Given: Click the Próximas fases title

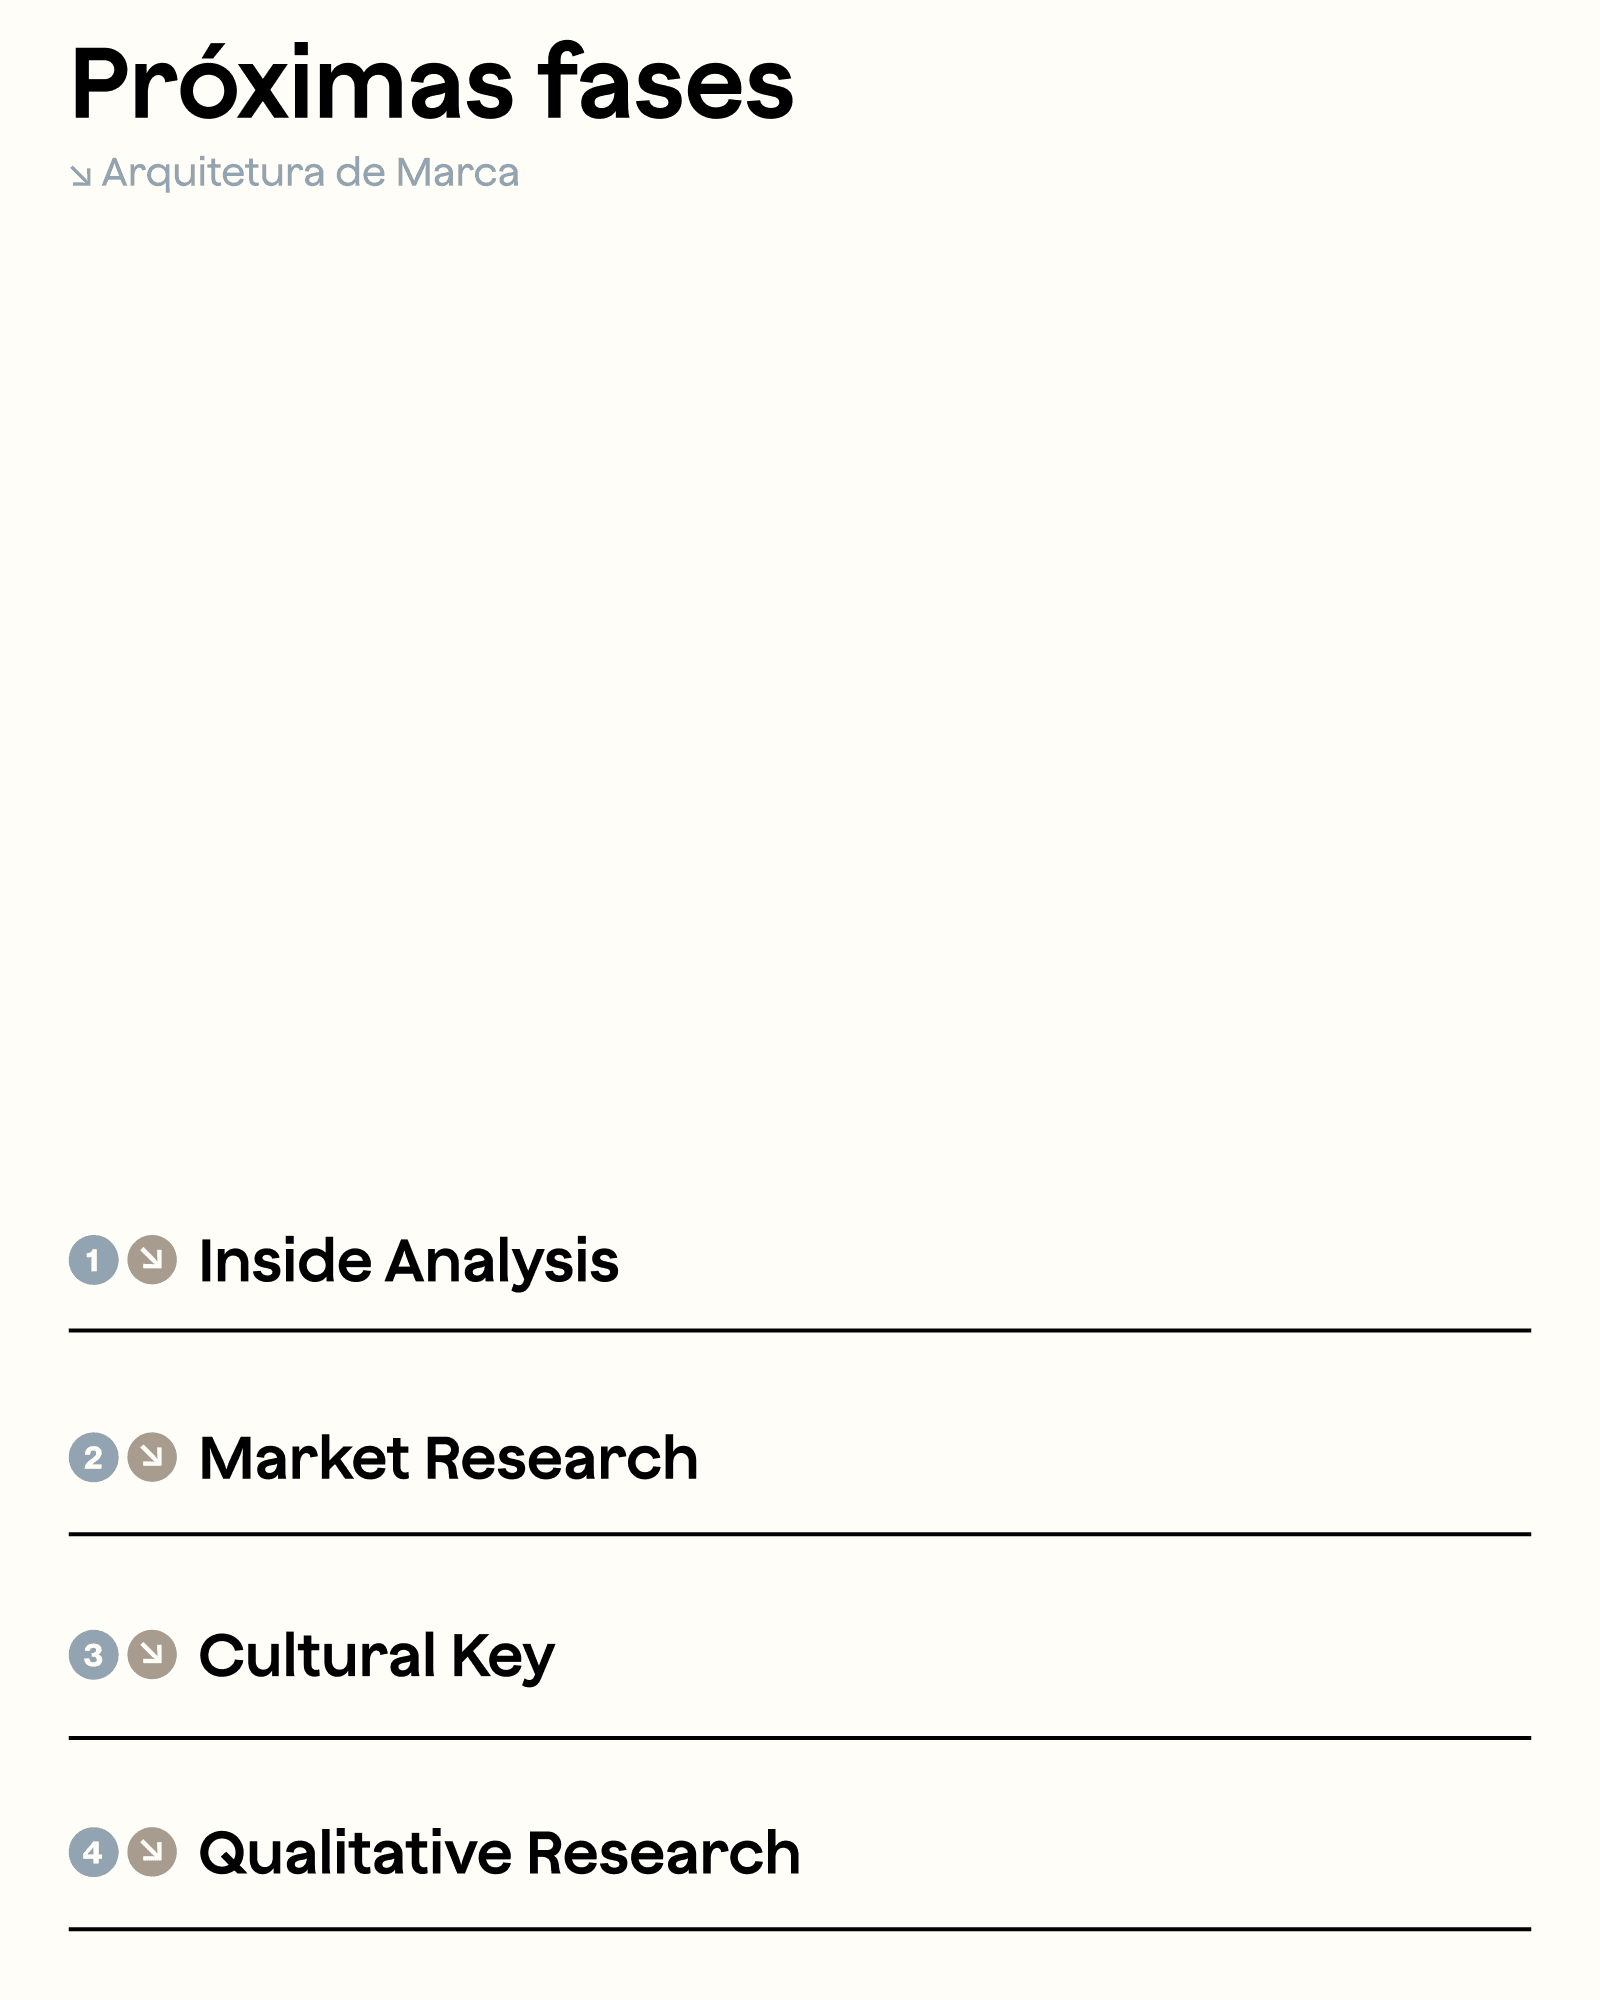Looking at the screenshot, I should 432,84.
